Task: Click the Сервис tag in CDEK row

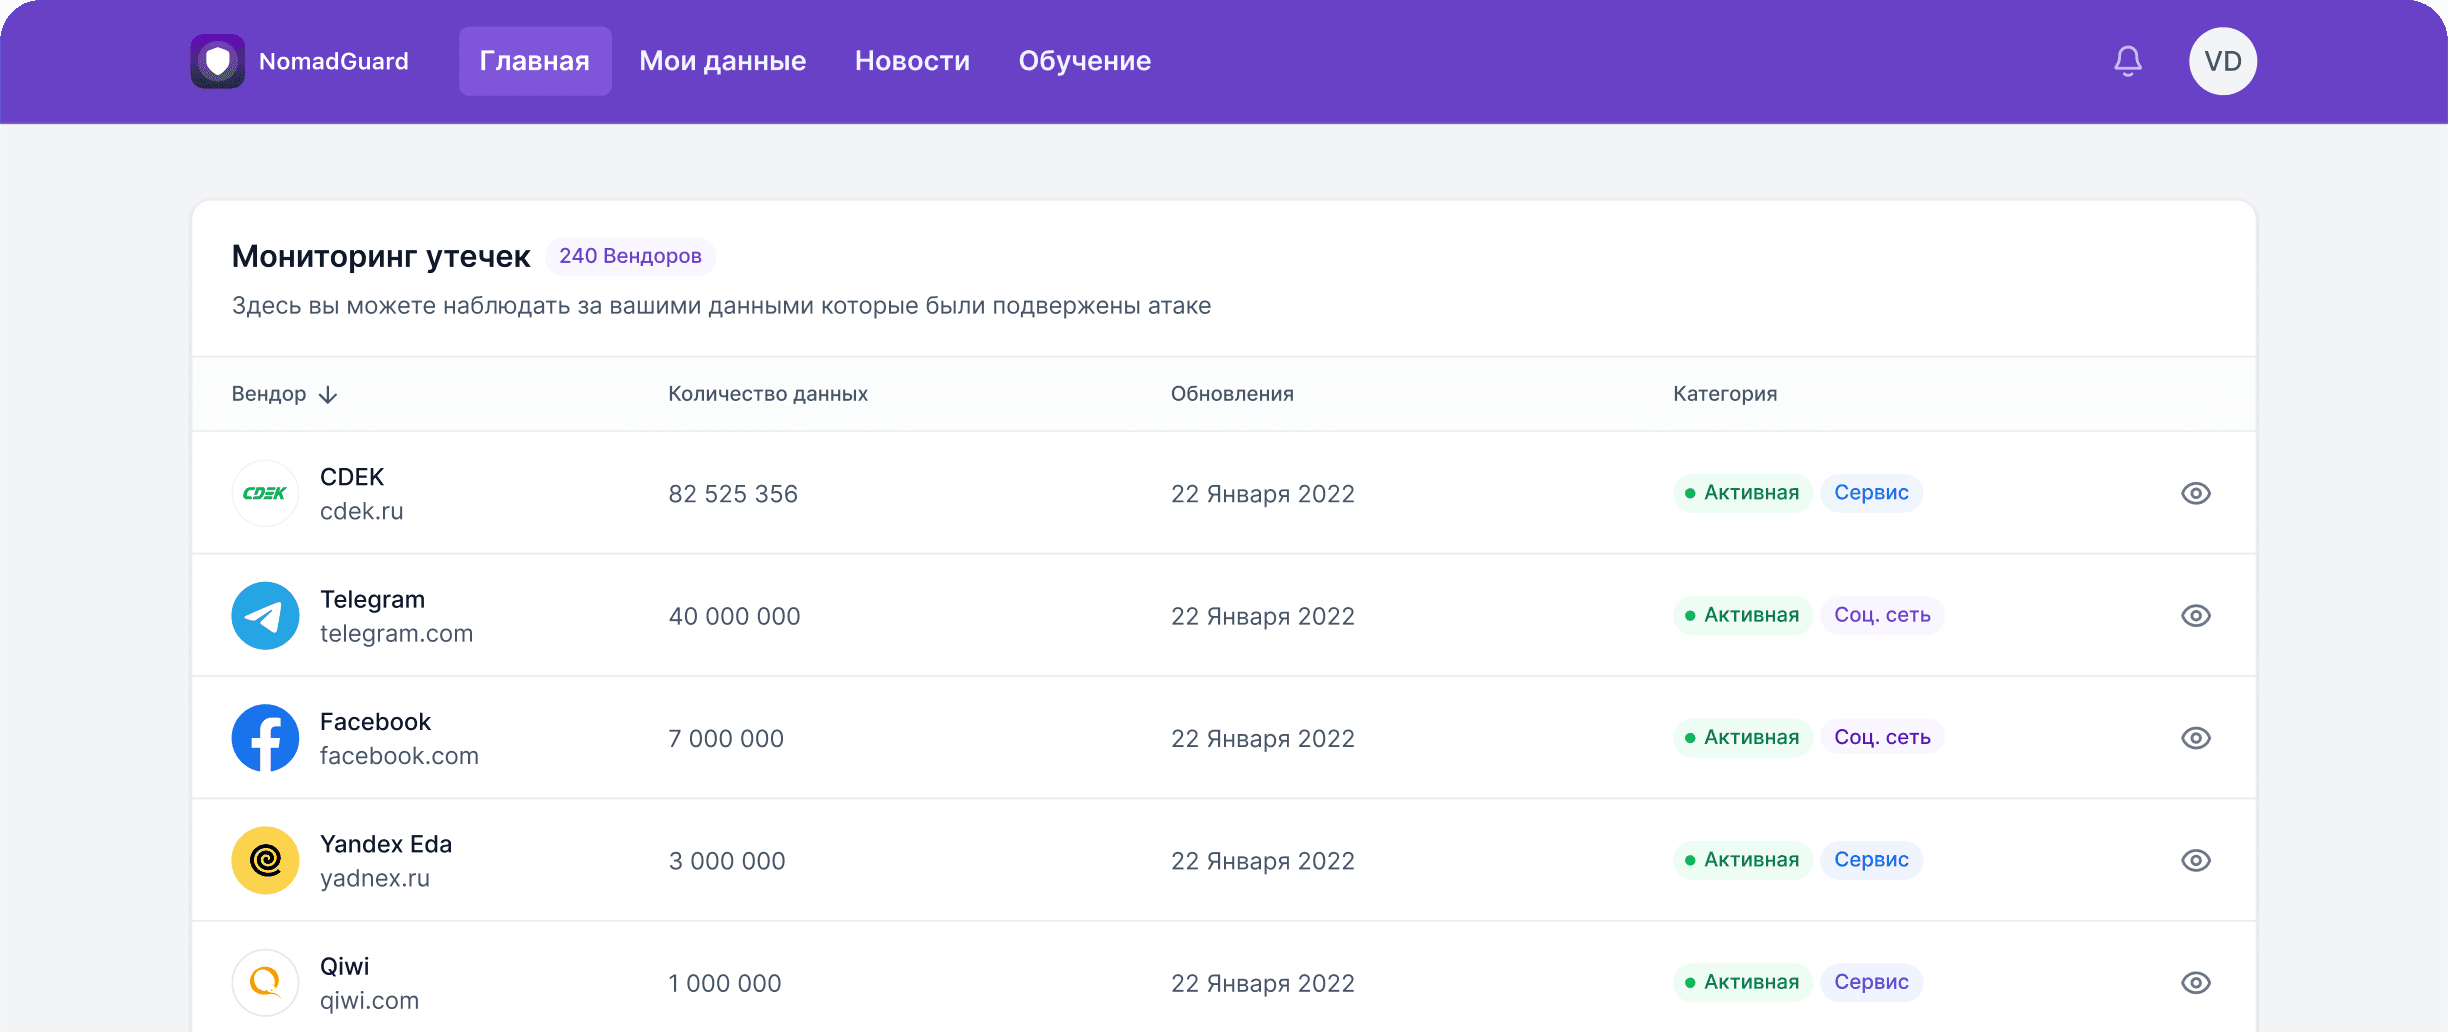Action: (x=1871, y=493)
